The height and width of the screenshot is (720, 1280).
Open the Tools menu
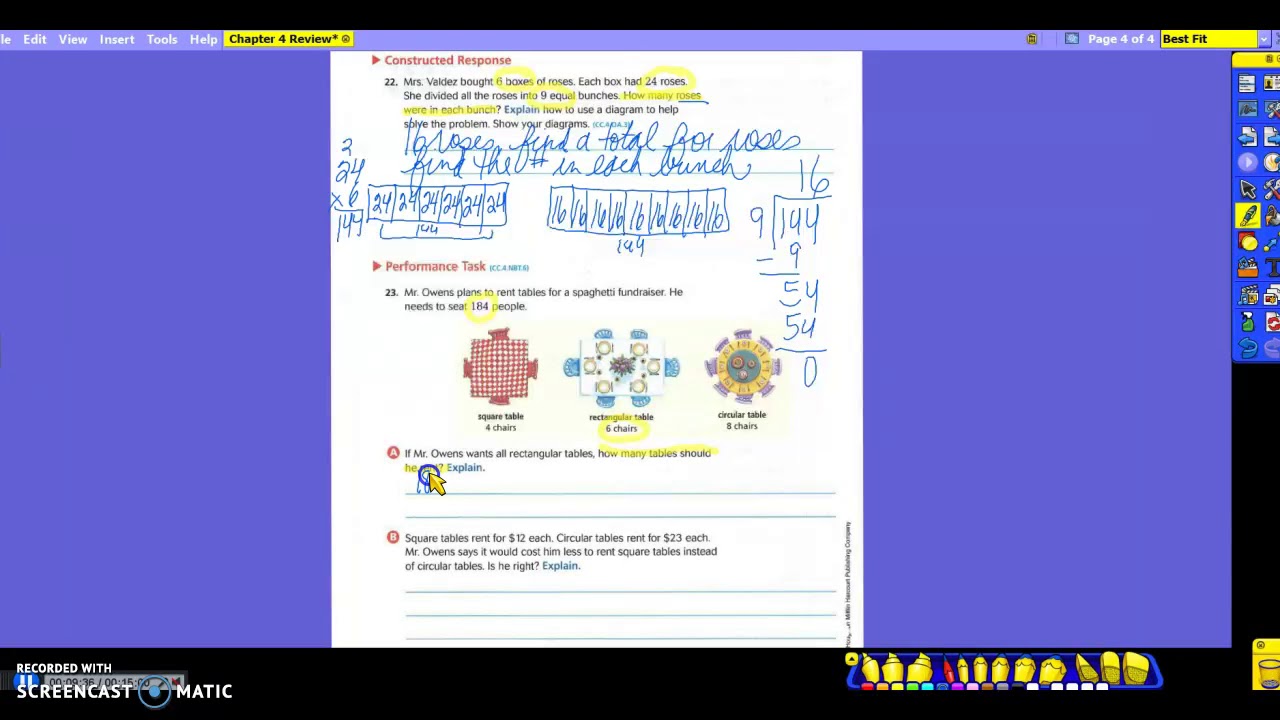pos(162,39)
